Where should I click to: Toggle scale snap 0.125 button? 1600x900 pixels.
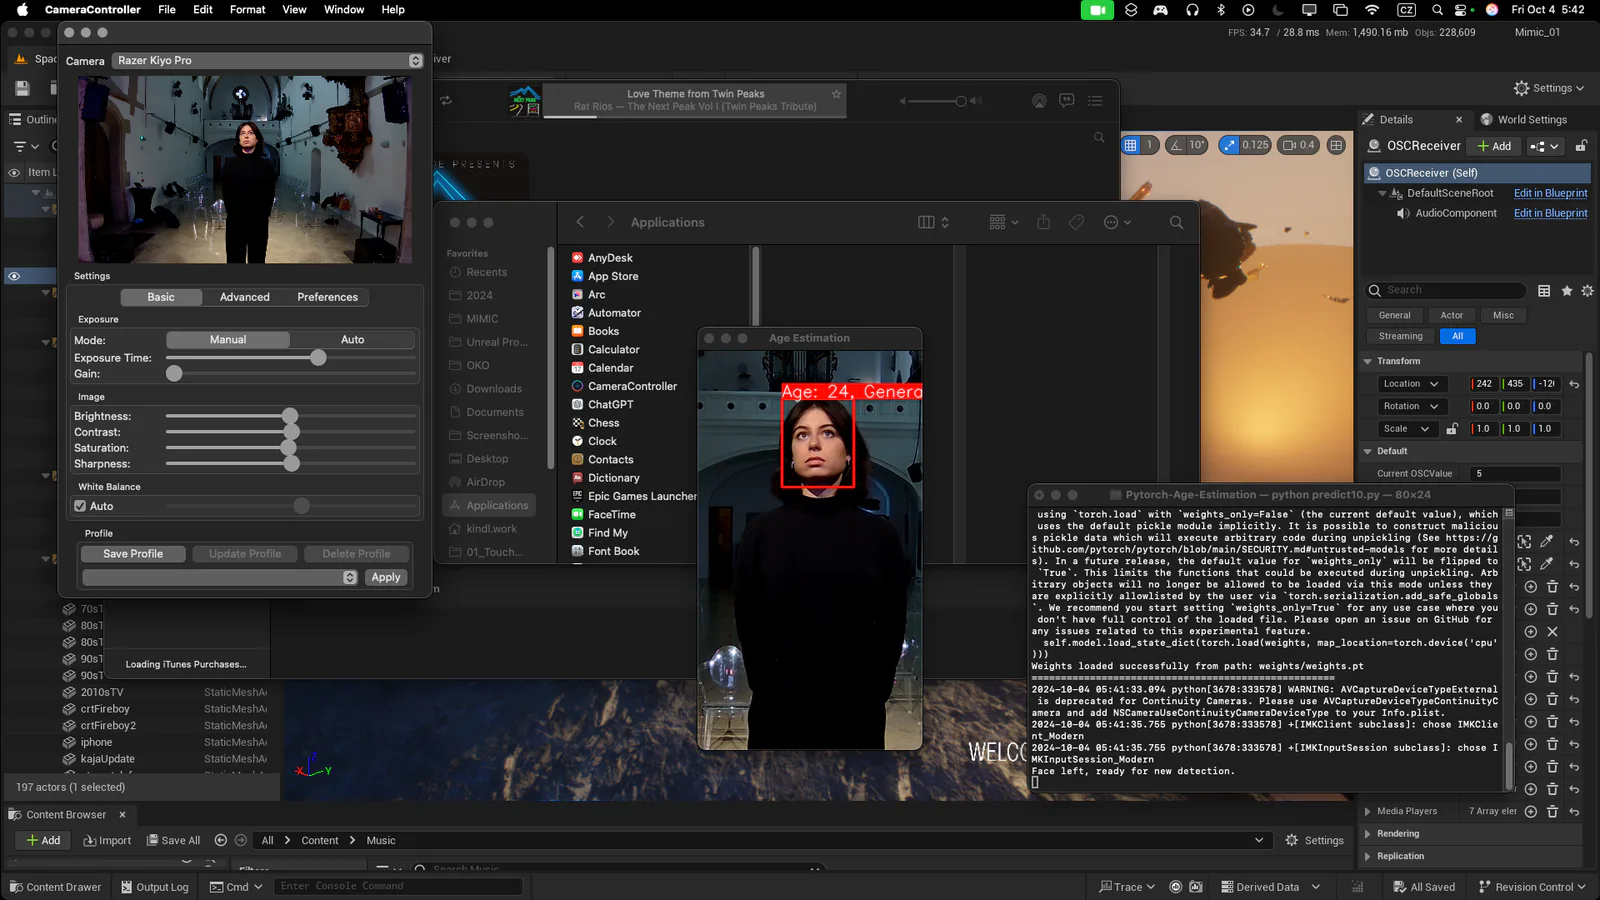coord(1245,145)
